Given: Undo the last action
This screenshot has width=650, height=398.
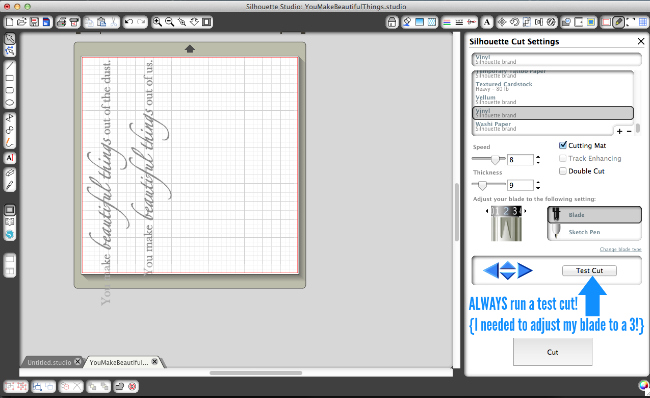Looking at the screenshot, I should 129,22.
